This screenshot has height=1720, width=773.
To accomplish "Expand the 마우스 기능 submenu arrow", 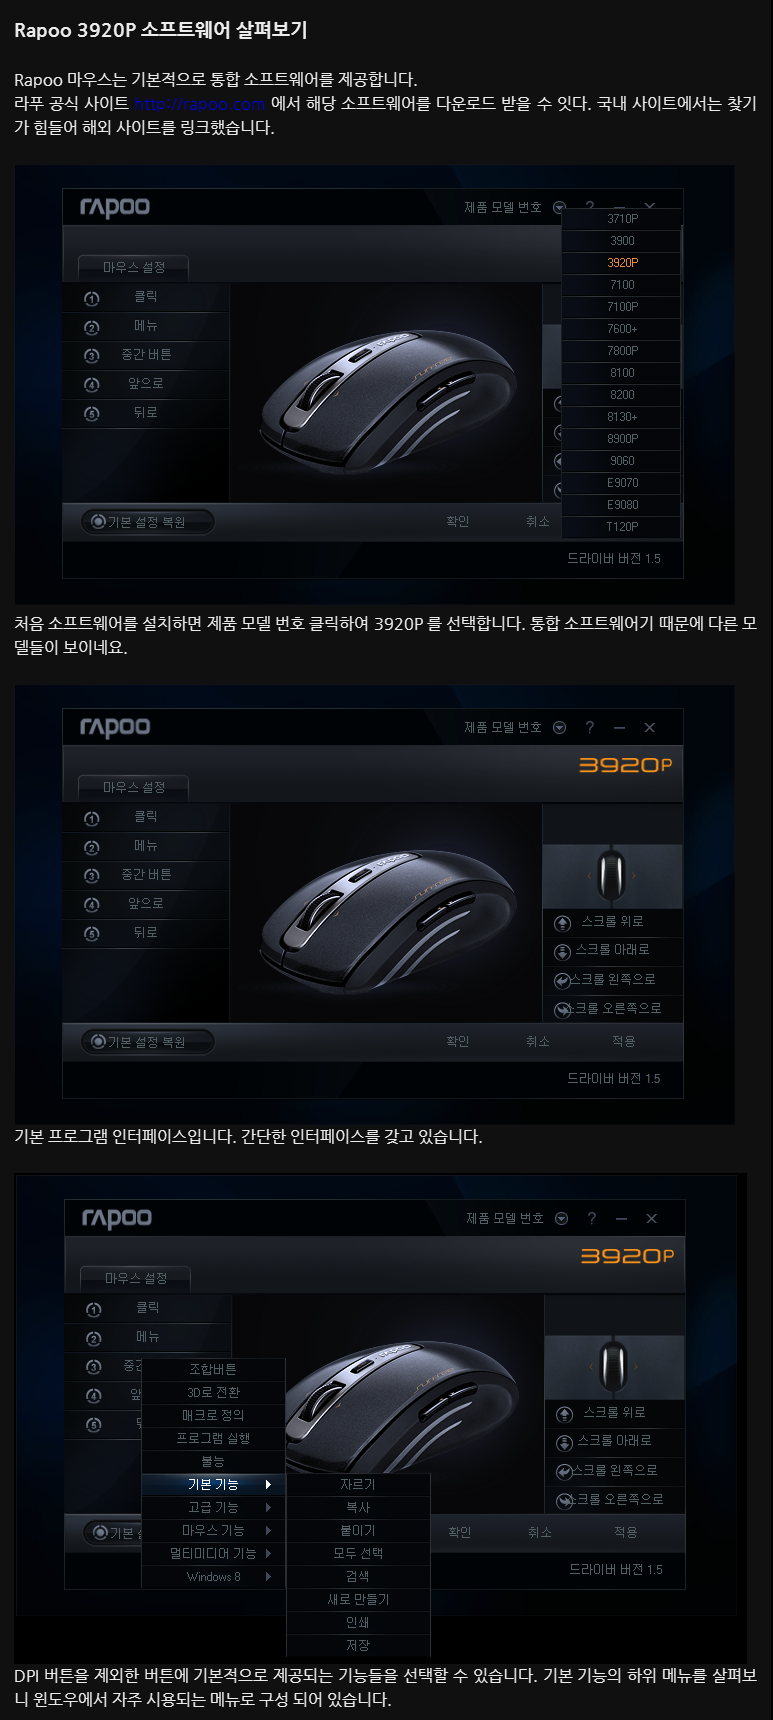I will point(268,1530).
